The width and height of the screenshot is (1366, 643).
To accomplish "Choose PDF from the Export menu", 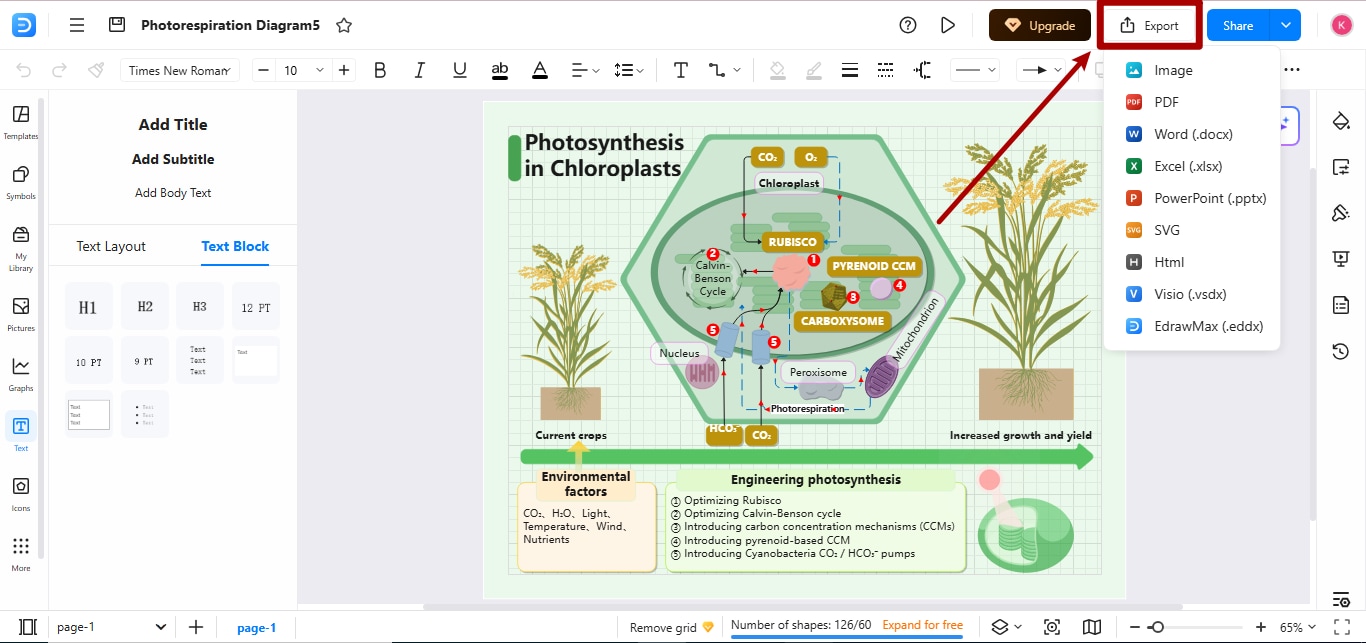I will pyautogui.click(x=1166, y=102).
